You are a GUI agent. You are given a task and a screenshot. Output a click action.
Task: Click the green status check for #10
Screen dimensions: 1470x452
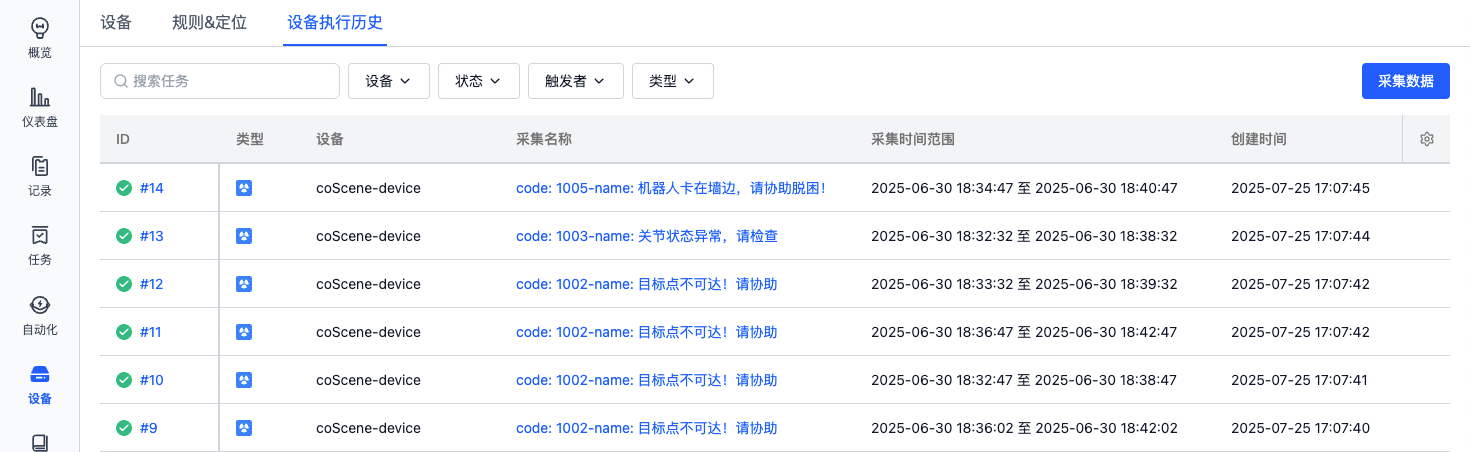(124, 380)
